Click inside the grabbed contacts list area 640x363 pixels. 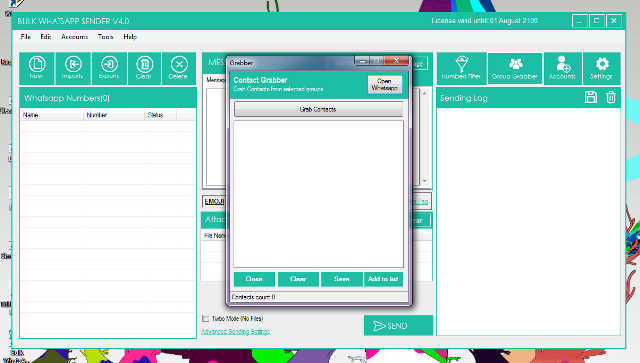click(318, 194)
